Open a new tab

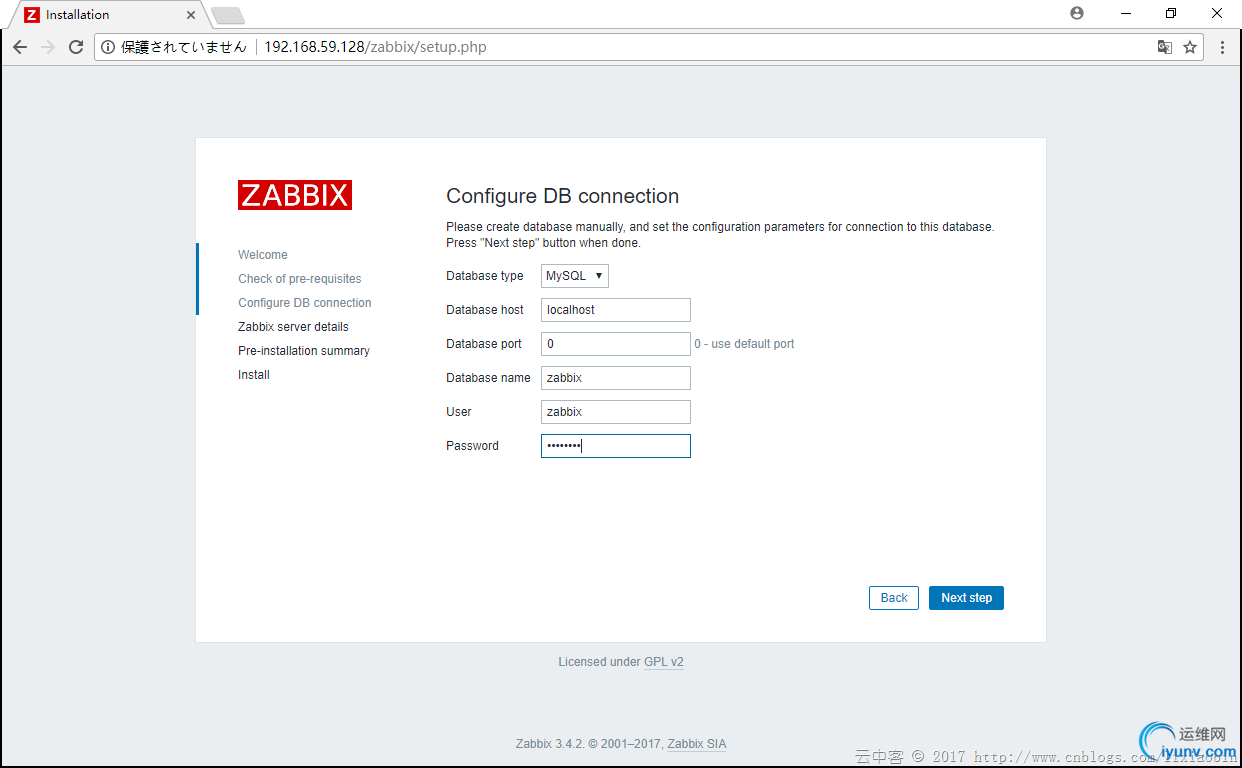click(x=228, y=15)
